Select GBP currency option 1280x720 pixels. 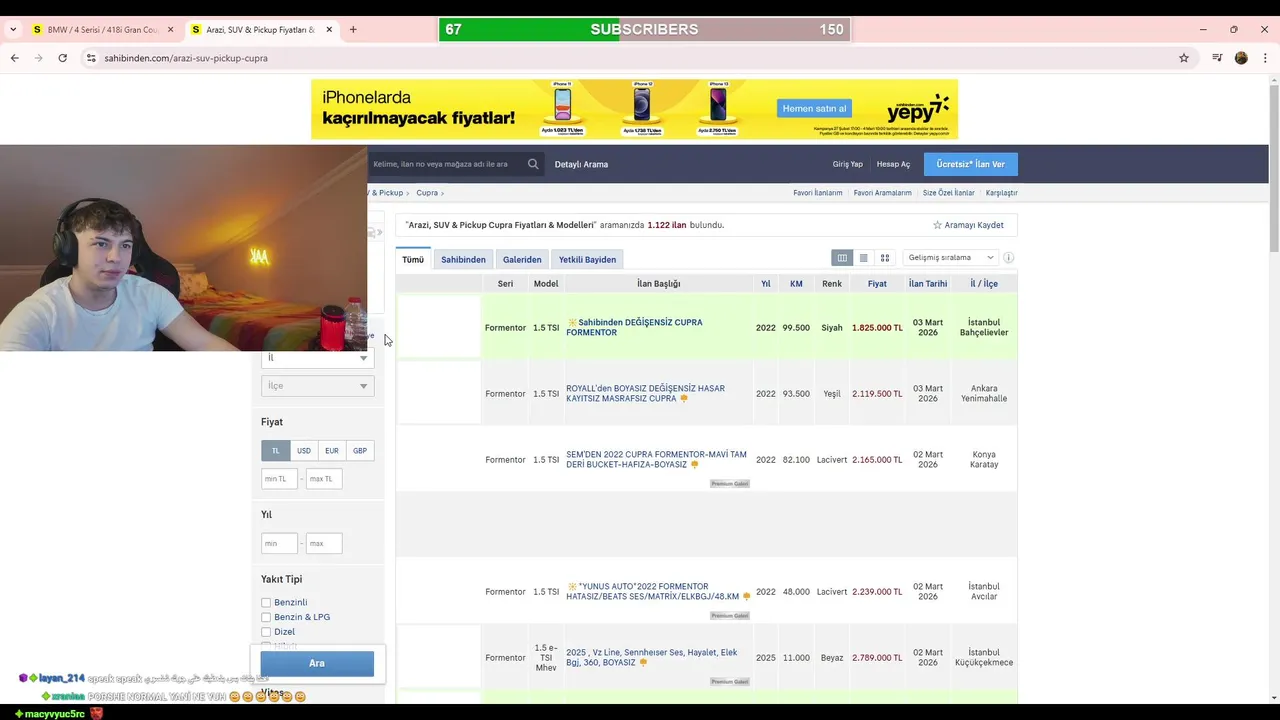[x=360, y=451]
